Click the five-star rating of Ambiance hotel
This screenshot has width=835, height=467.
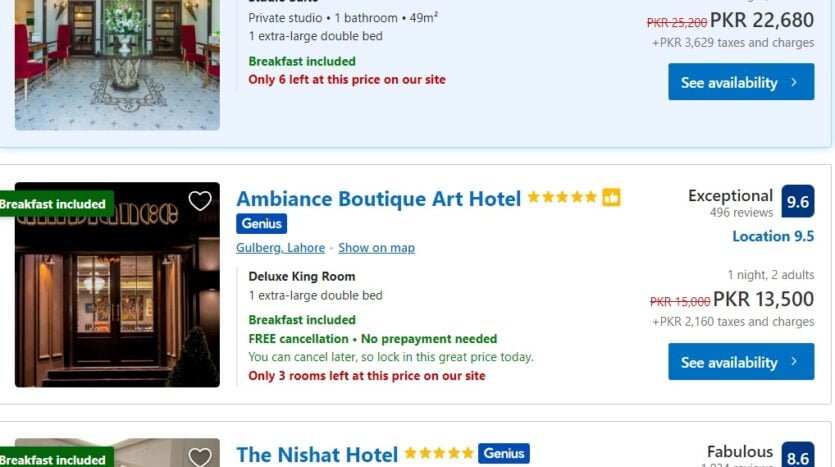tap(562, 198)
